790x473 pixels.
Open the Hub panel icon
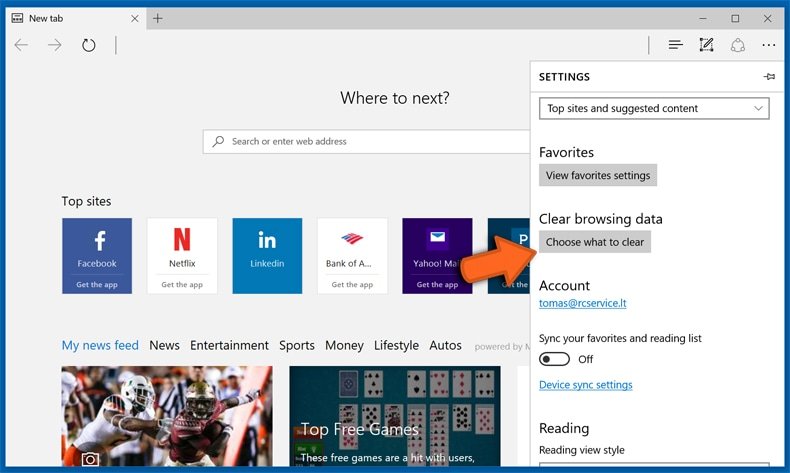(676, 45)
